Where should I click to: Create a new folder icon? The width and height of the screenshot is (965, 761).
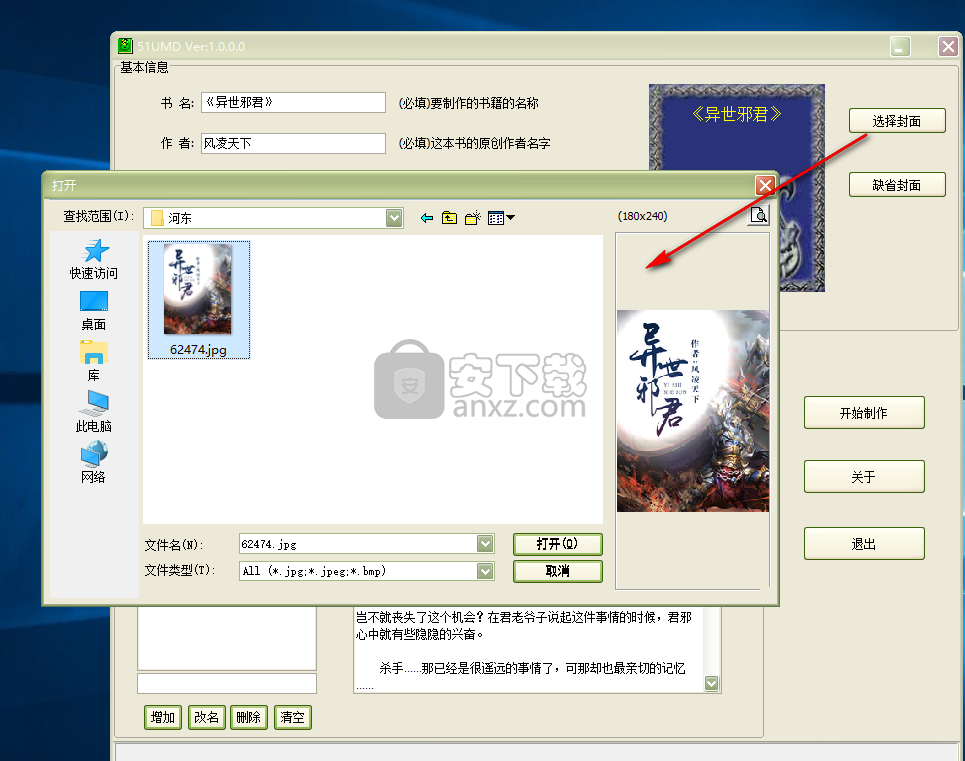(473, 218)
